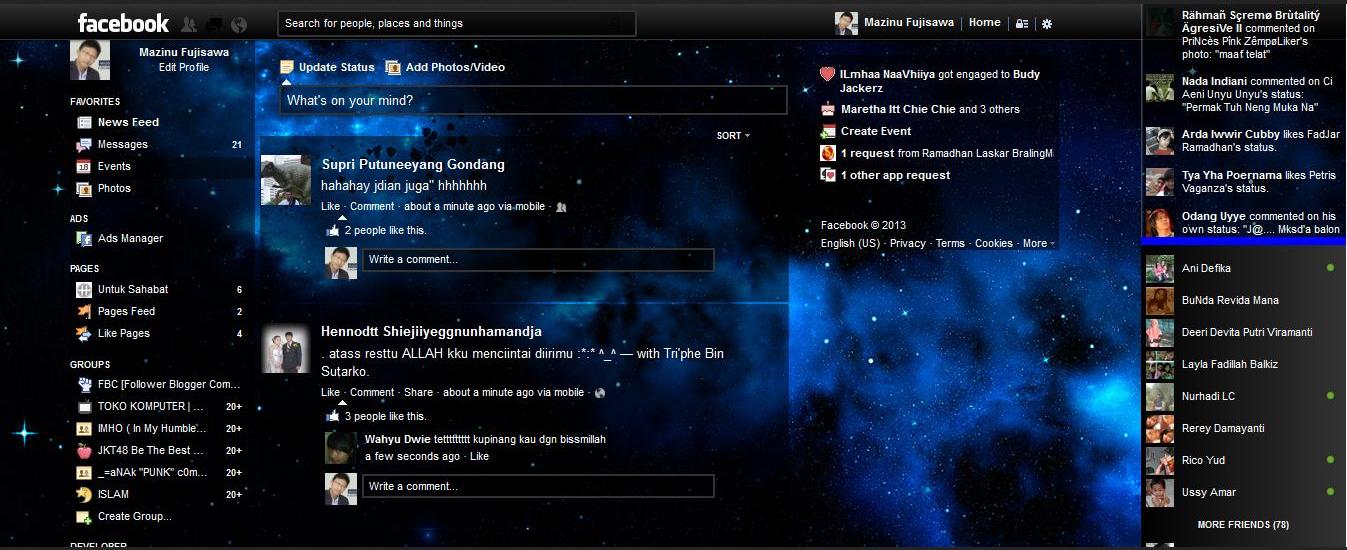
Task: Like Supri Putuneeyang Gondang's post
Action: tap(330, 206)
